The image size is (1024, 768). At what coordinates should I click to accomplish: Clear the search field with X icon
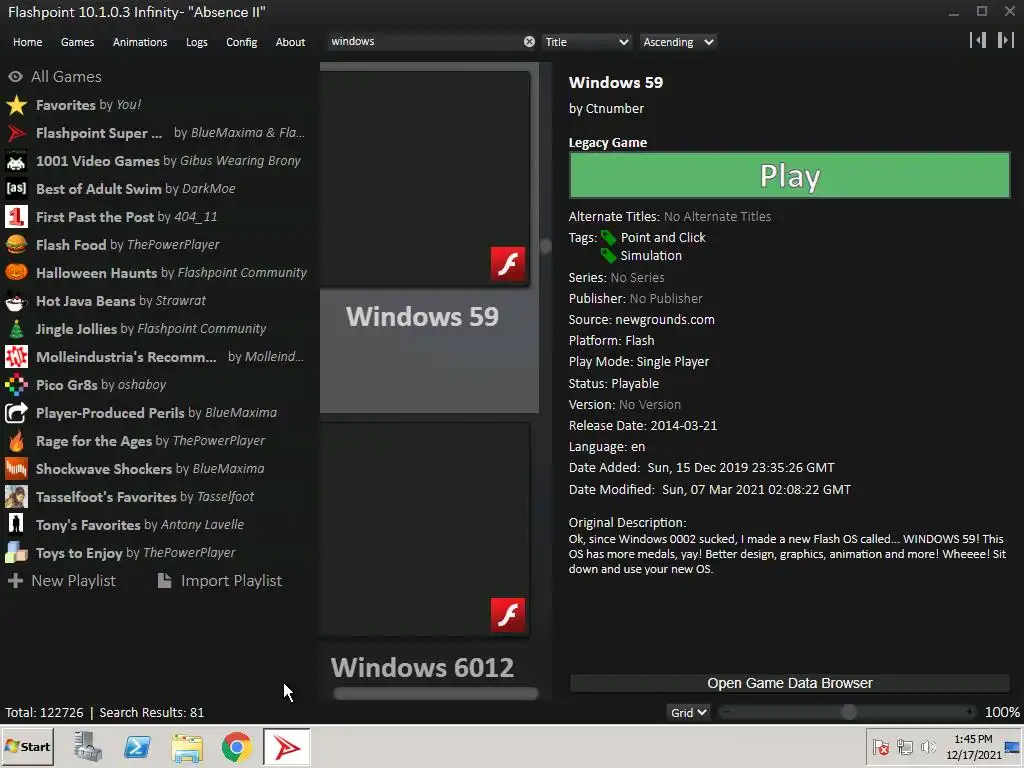(x=529, y=42)
